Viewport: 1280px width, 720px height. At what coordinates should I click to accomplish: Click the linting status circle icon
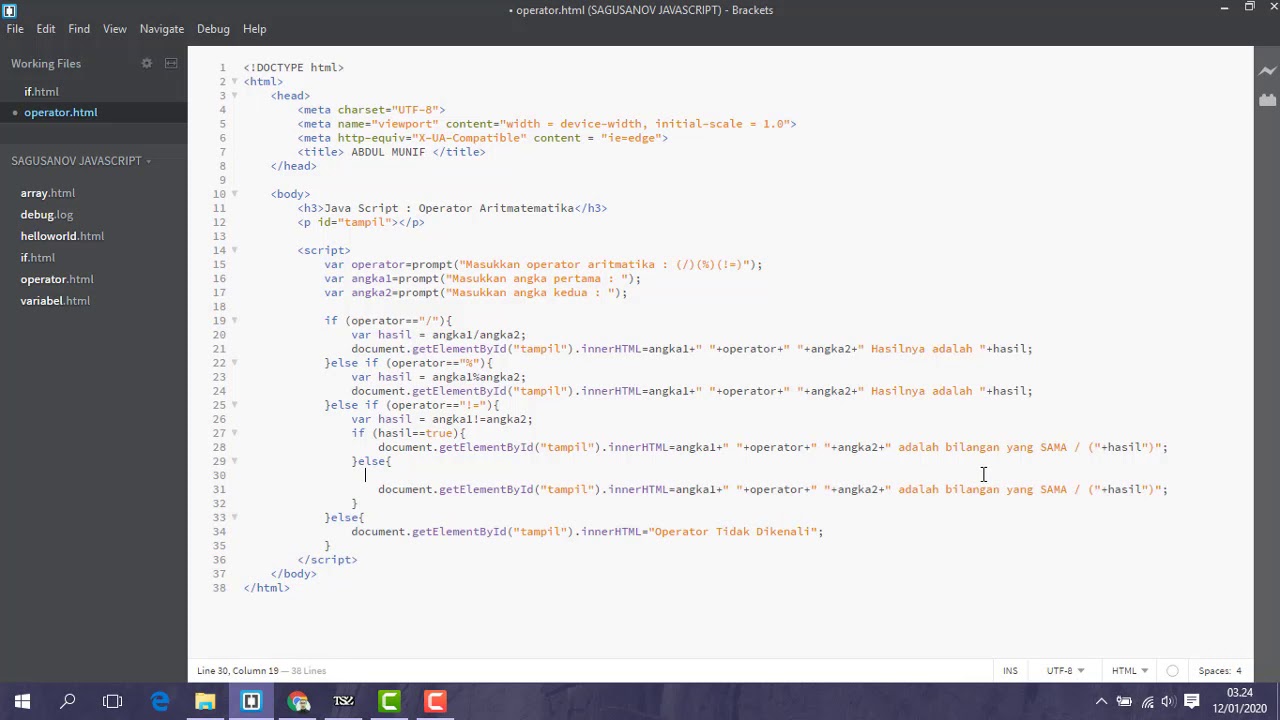click(1172, 671)
